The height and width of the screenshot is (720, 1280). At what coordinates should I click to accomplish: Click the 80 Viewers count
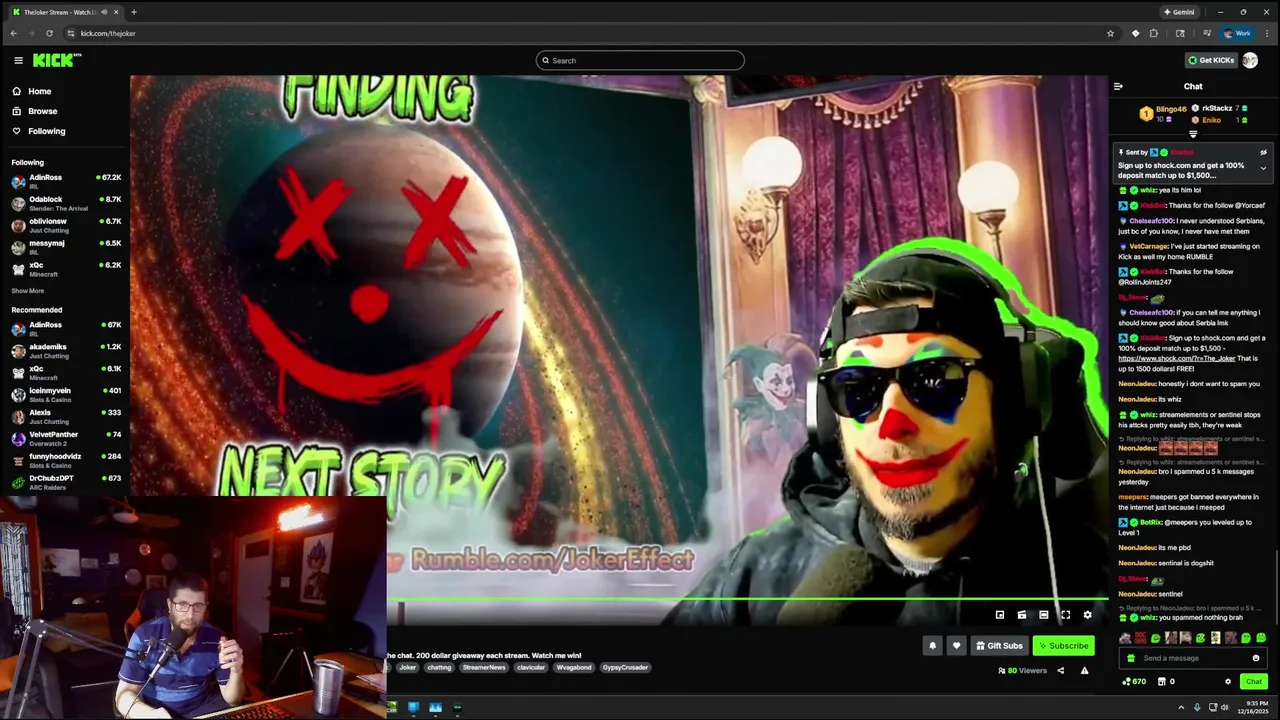pyautogui.click(x=1022, y=671)
